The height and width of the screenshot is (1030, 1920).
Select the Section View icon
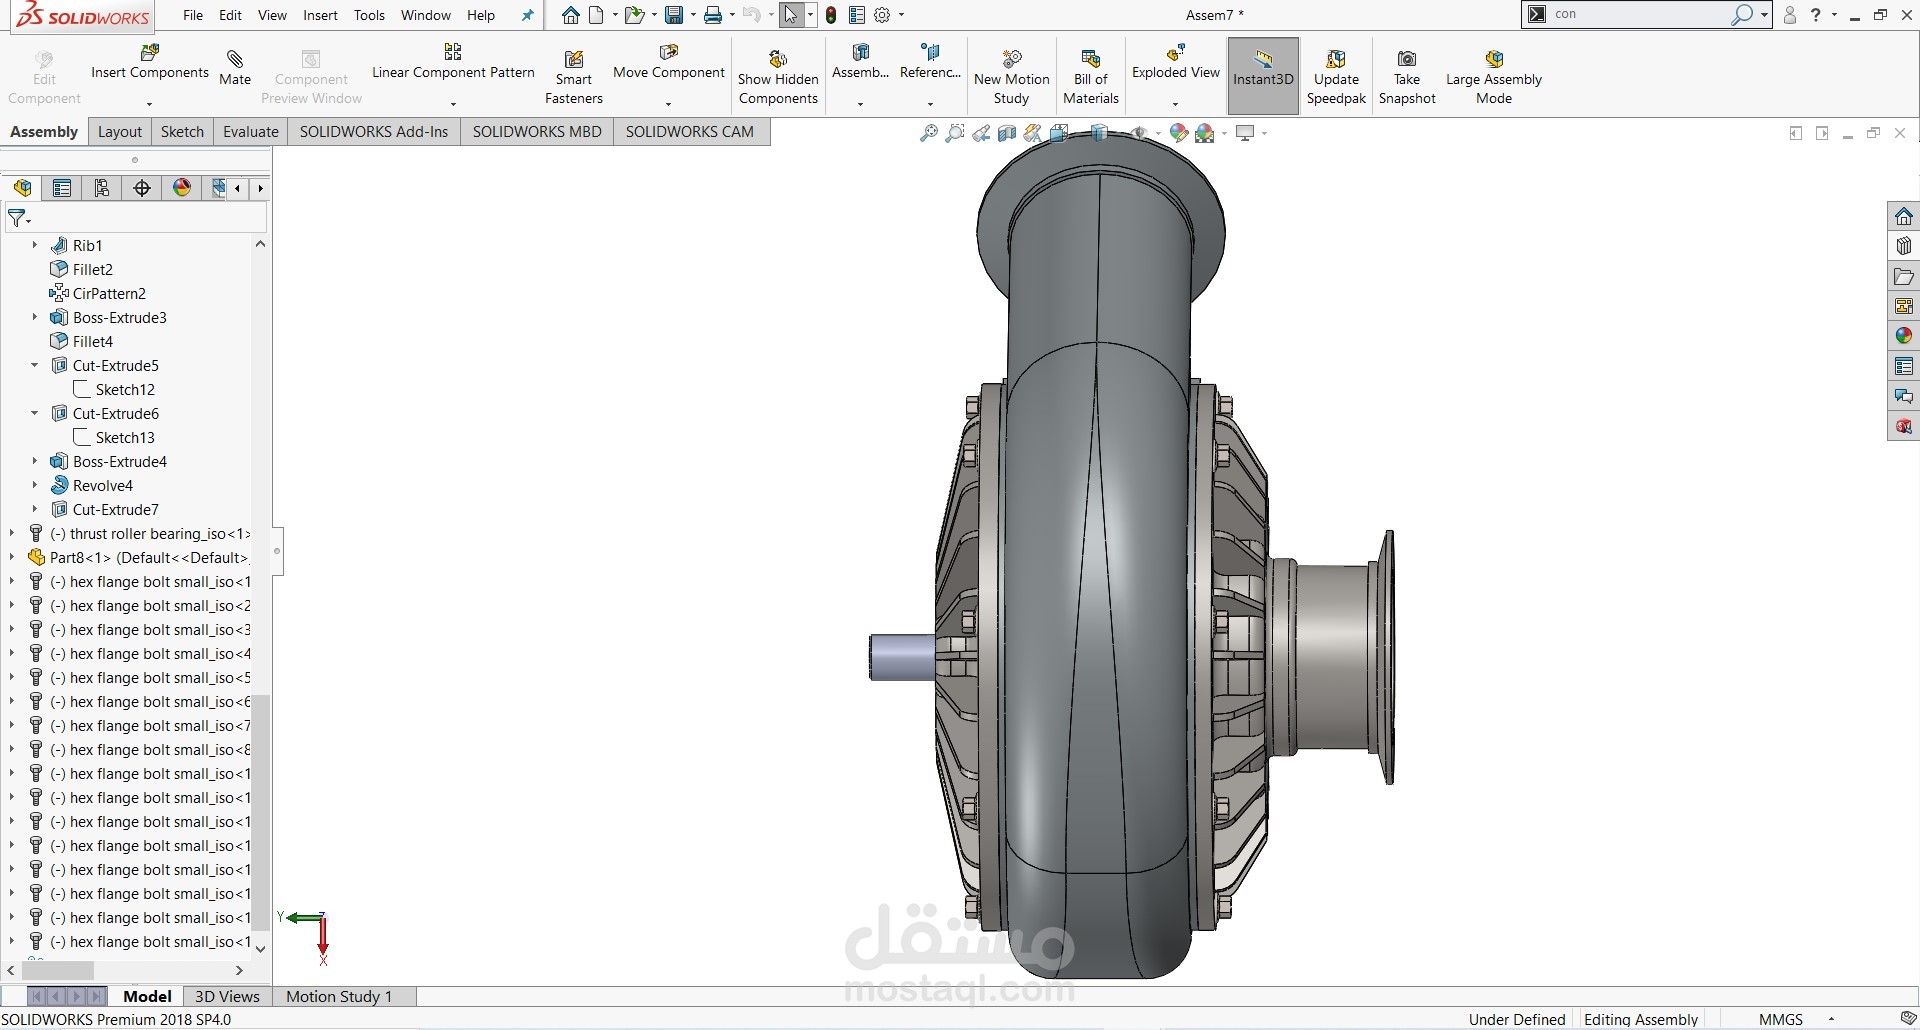[x=1007, y=133]
